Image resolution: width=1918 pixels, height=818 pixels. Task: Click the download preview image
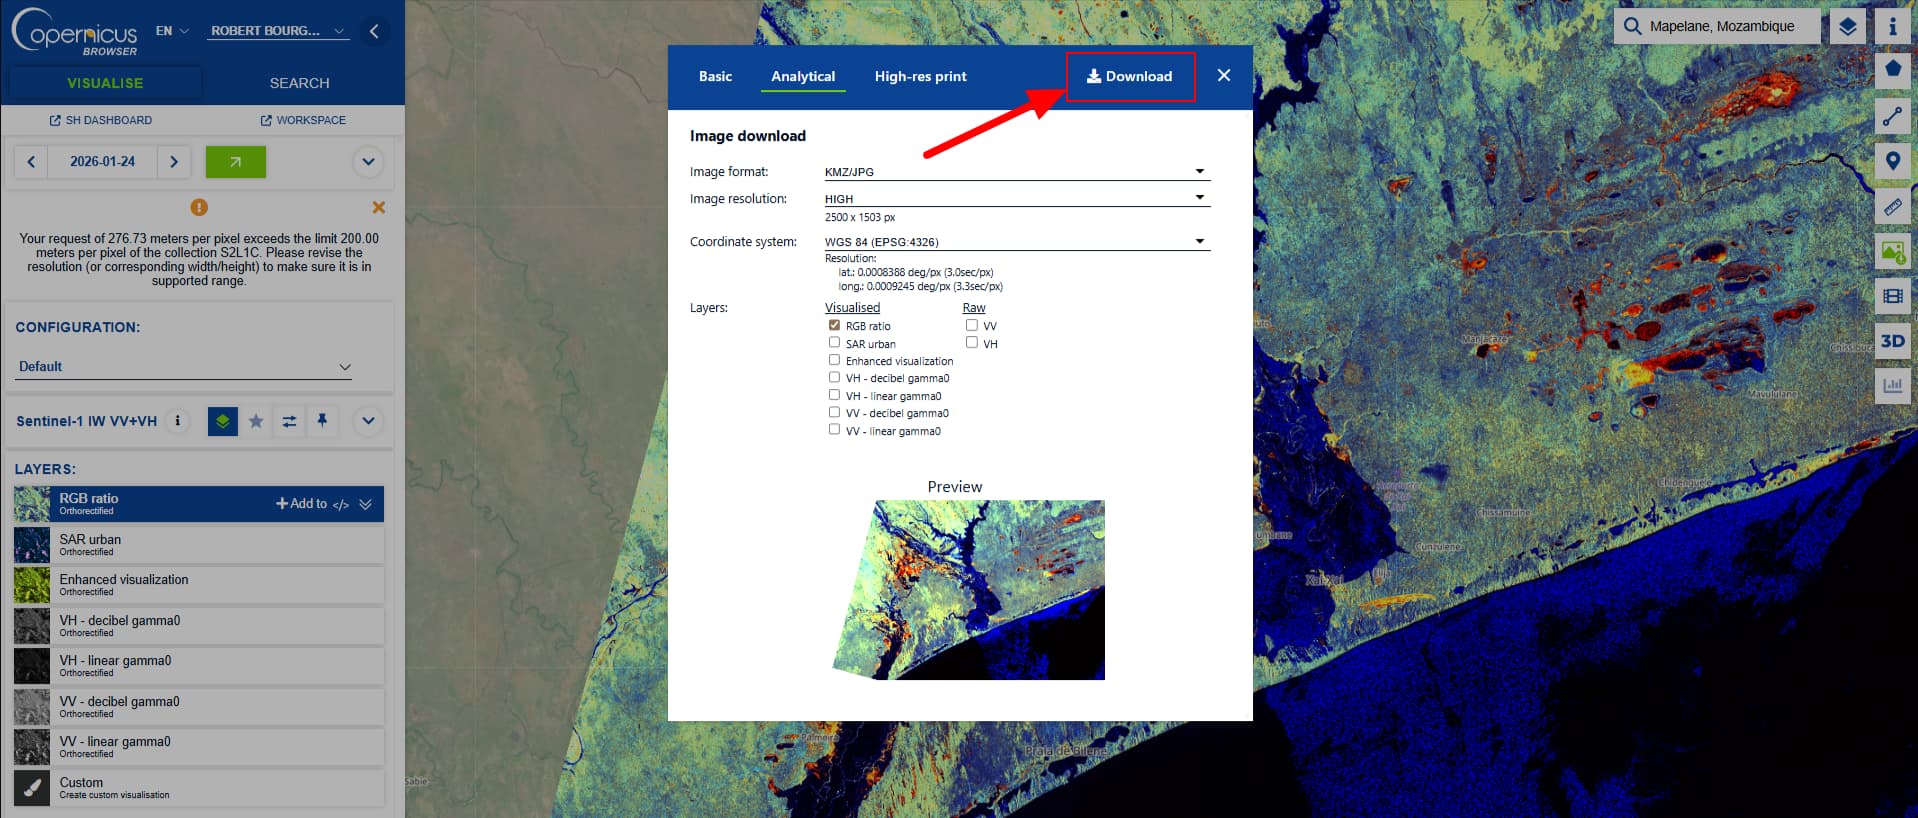968,590
